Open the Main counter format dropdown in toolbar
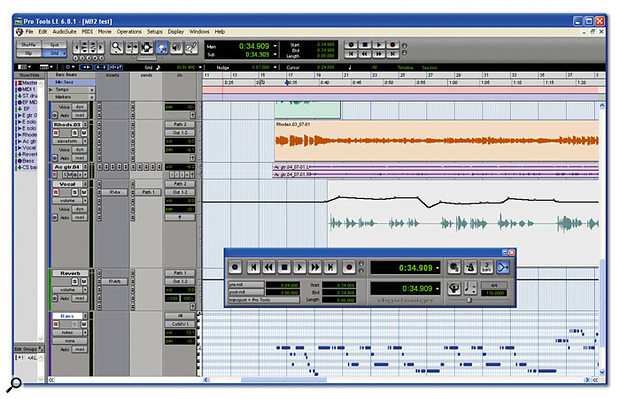 pos(275,46)
